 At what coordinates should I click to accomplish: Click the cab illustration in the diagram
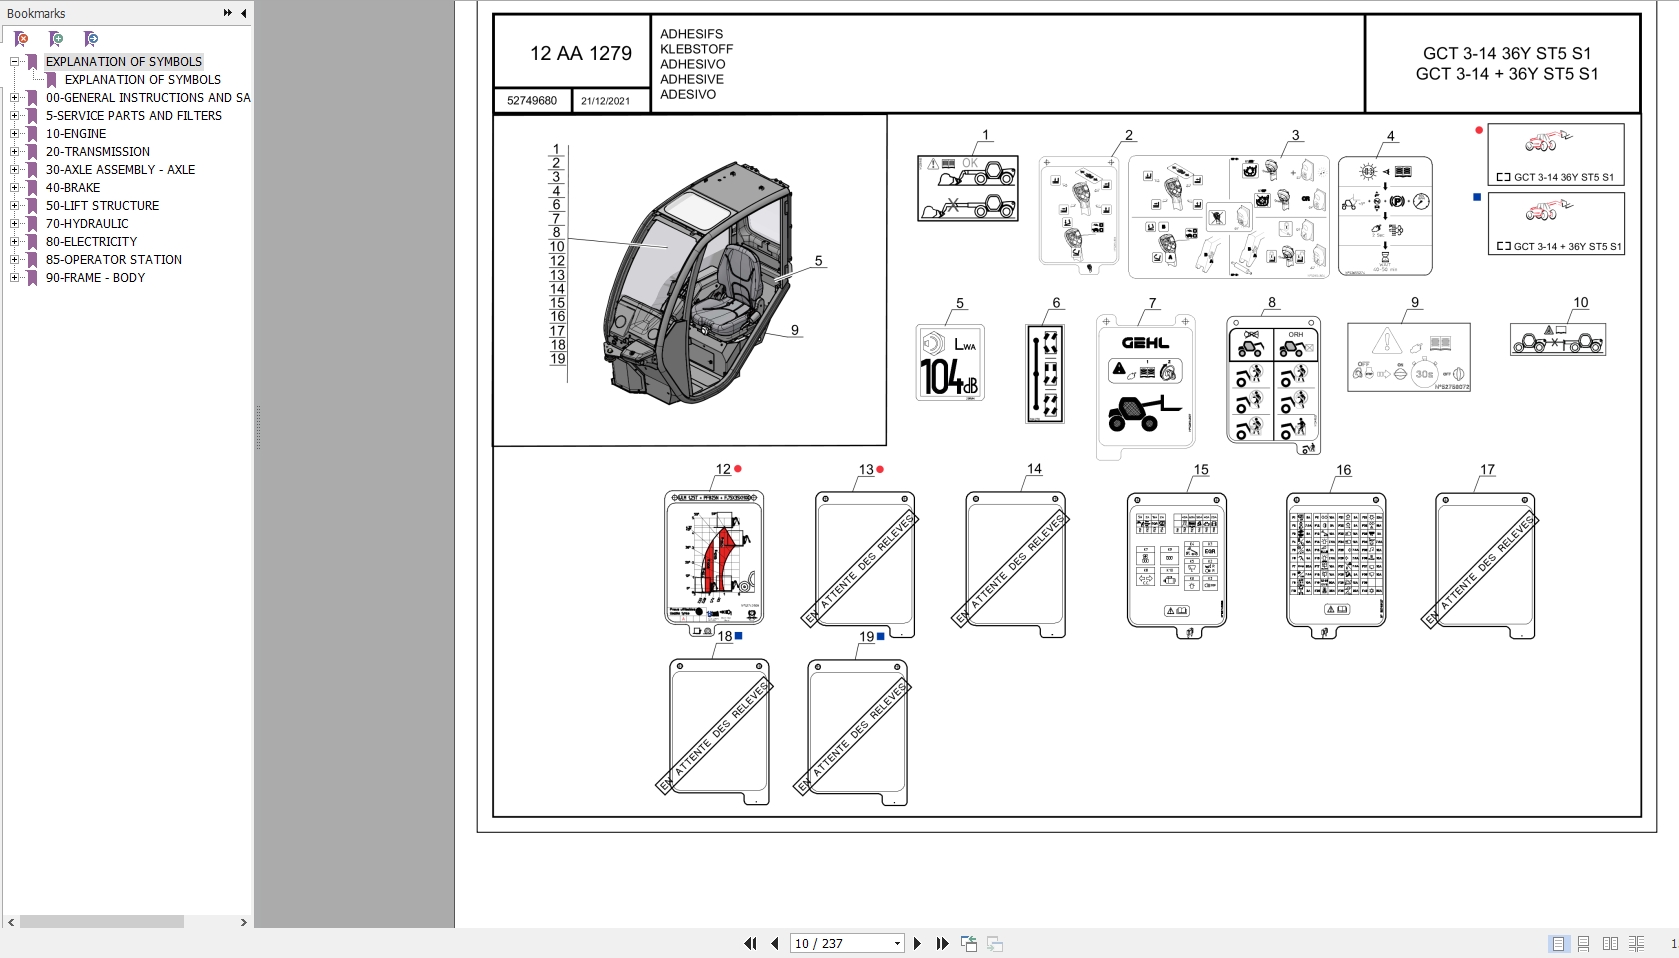[697, 283]
